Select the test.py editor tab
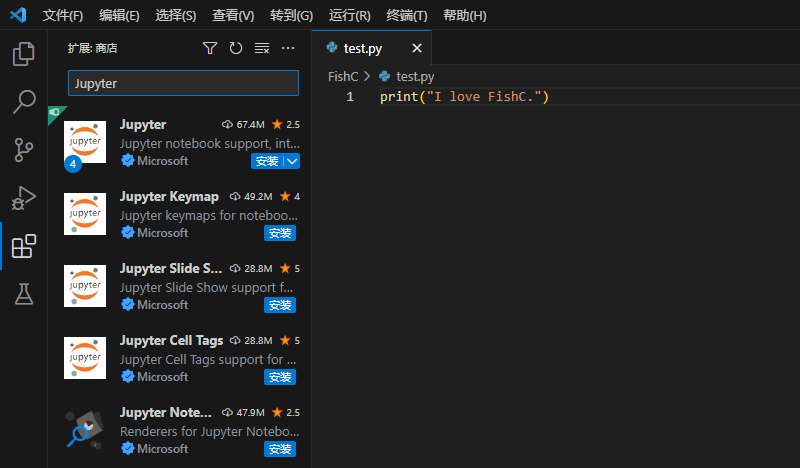This screenshot has height=468, width=800. 371,48
